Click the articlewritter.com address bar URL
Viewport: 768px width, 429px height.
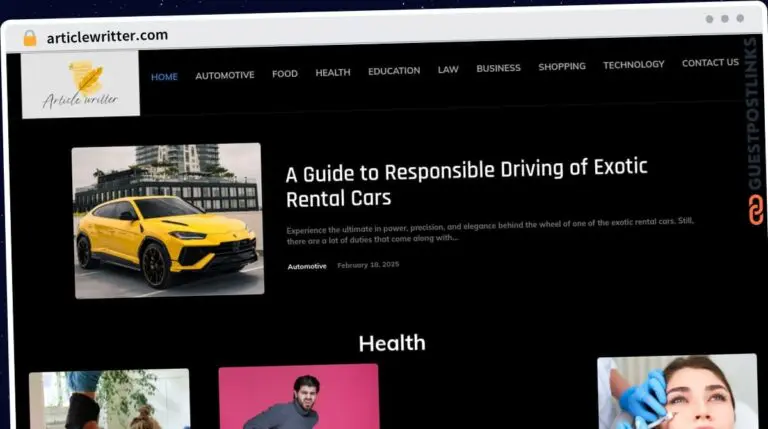(107, 36)
